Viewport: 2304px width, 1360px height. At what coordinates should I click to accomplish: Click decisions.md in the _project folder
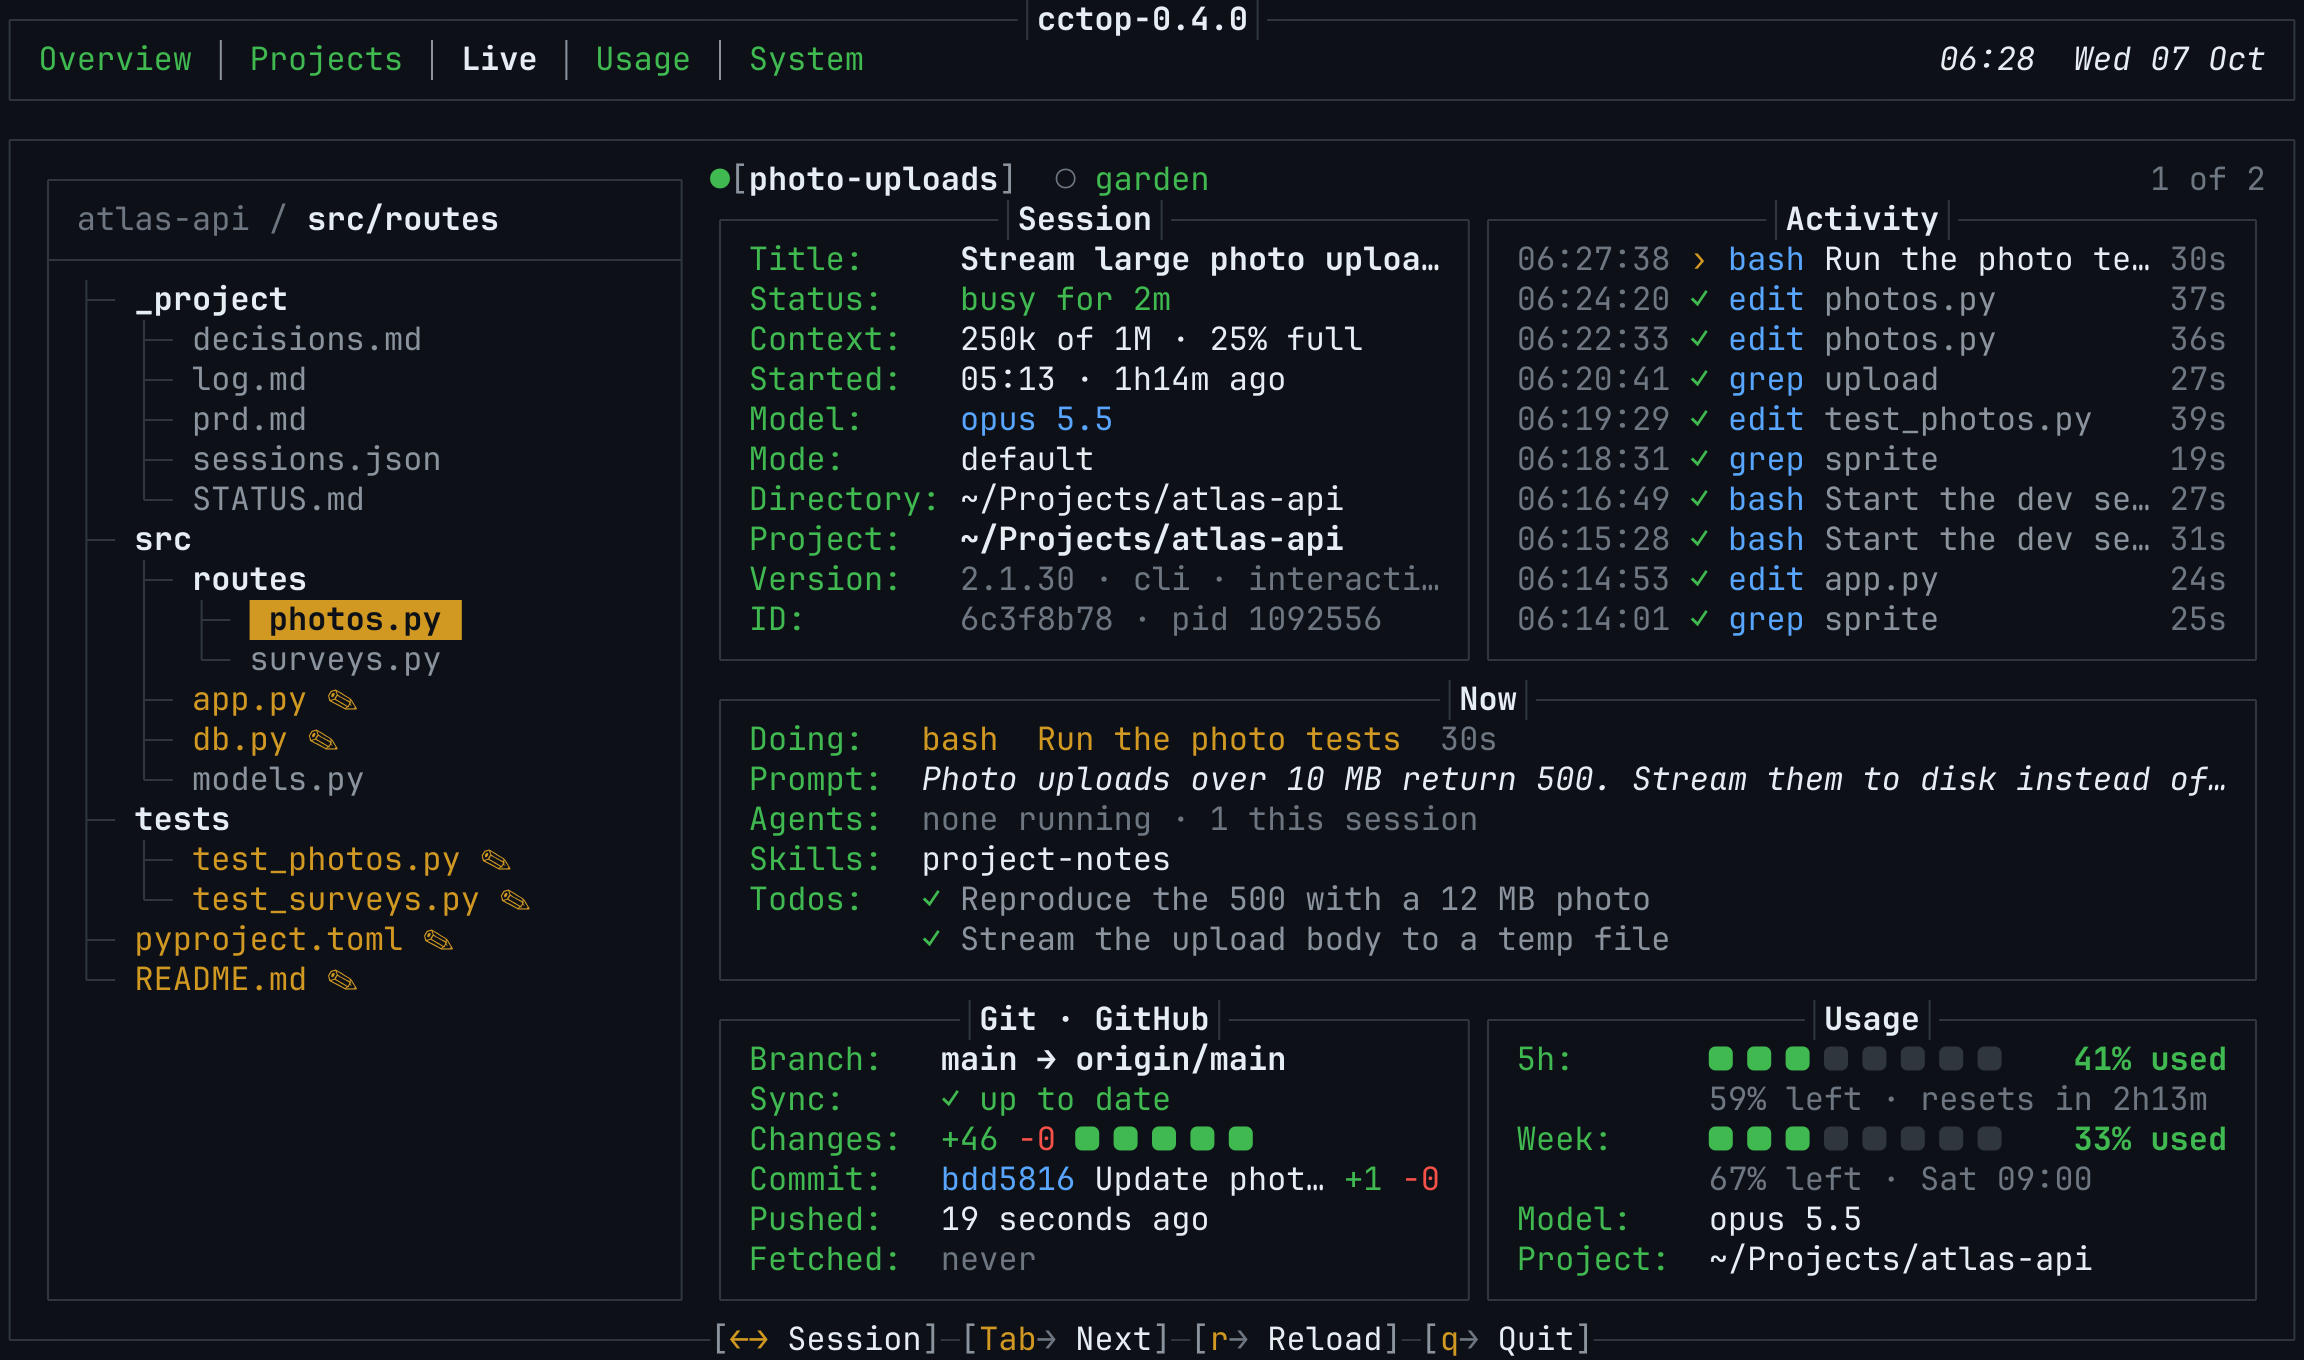click(x=307, y=339)
